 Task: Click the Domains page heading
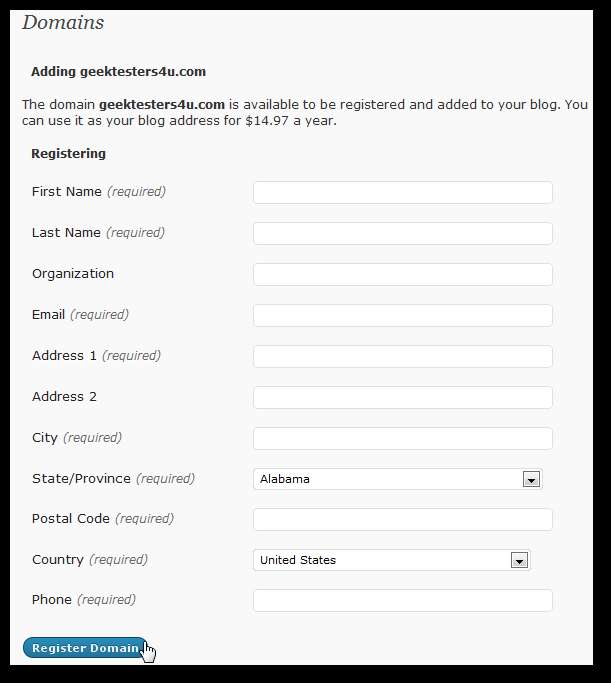[63, 22]
